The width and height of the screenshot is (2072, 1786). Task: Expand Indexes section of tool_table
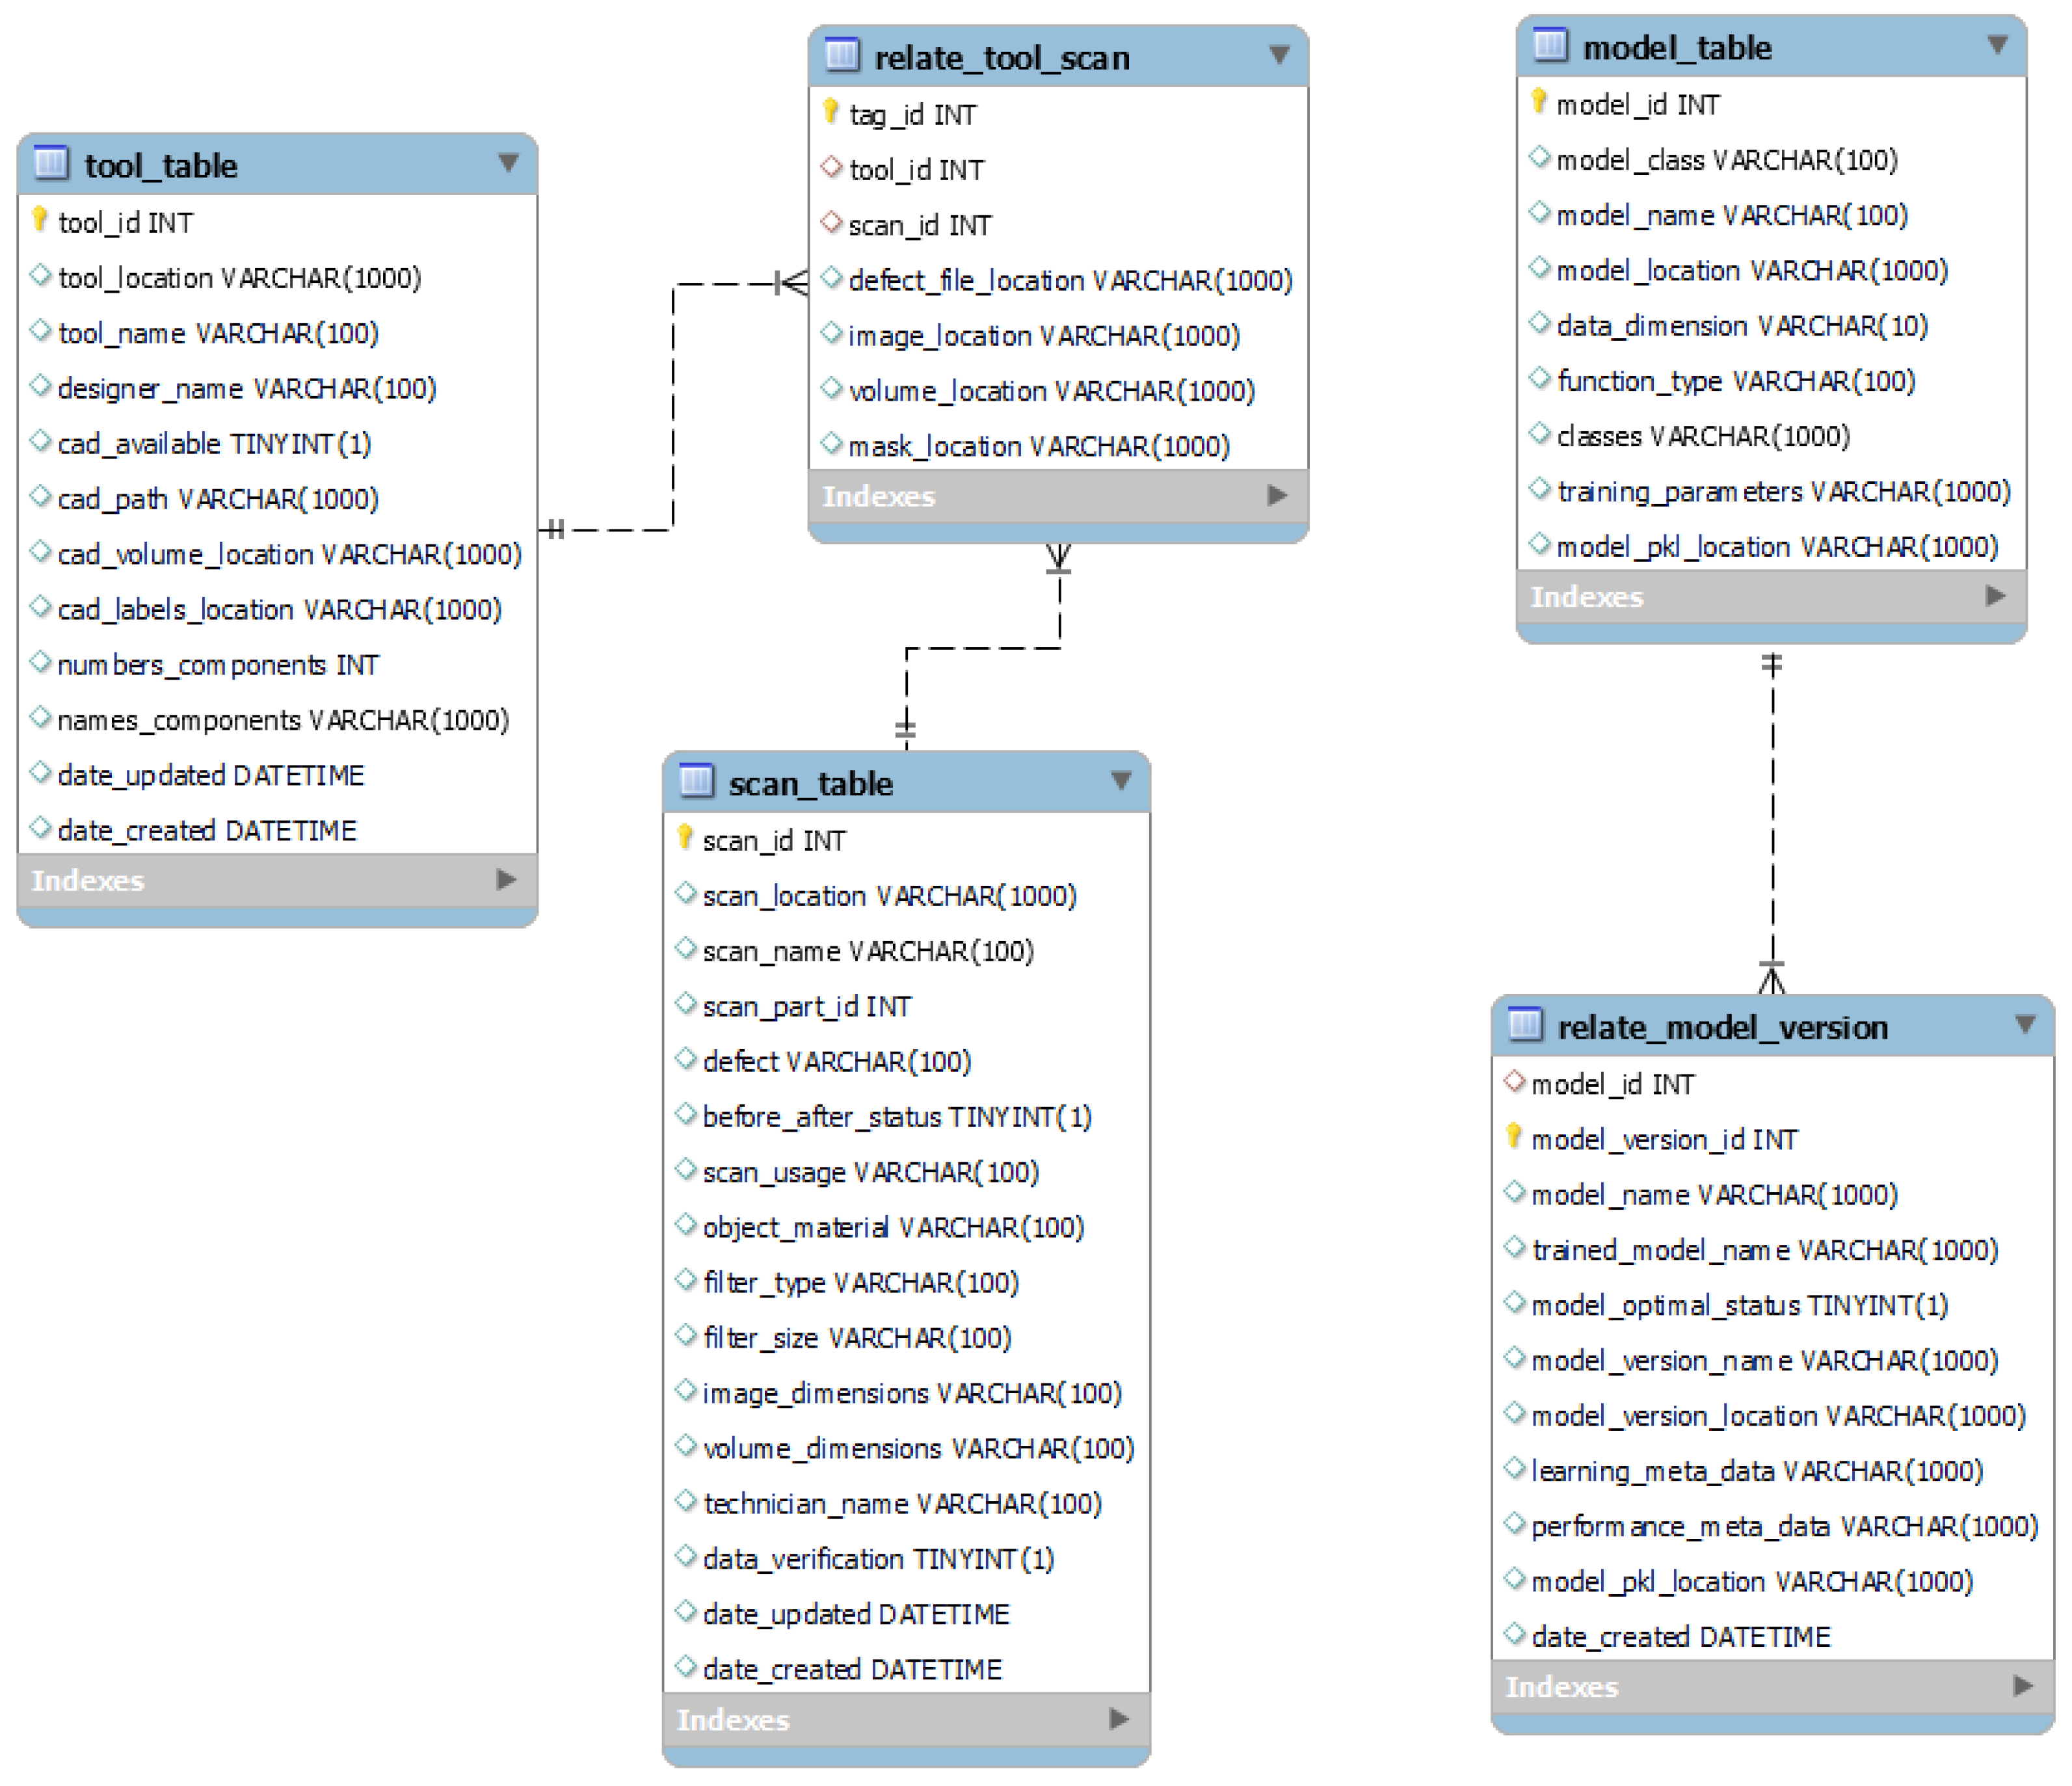click(506, 880)
